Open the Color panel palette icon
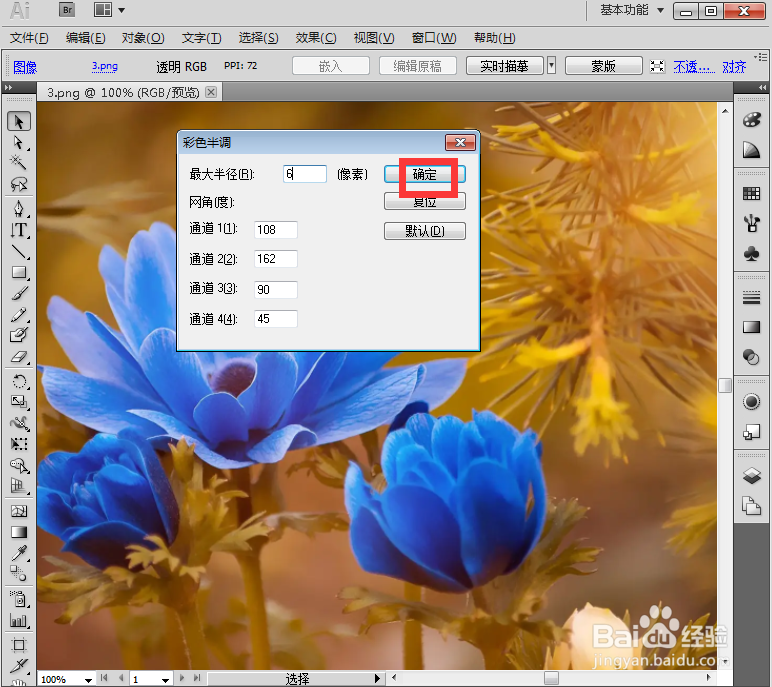772x687 pixels. coord(751,120)
